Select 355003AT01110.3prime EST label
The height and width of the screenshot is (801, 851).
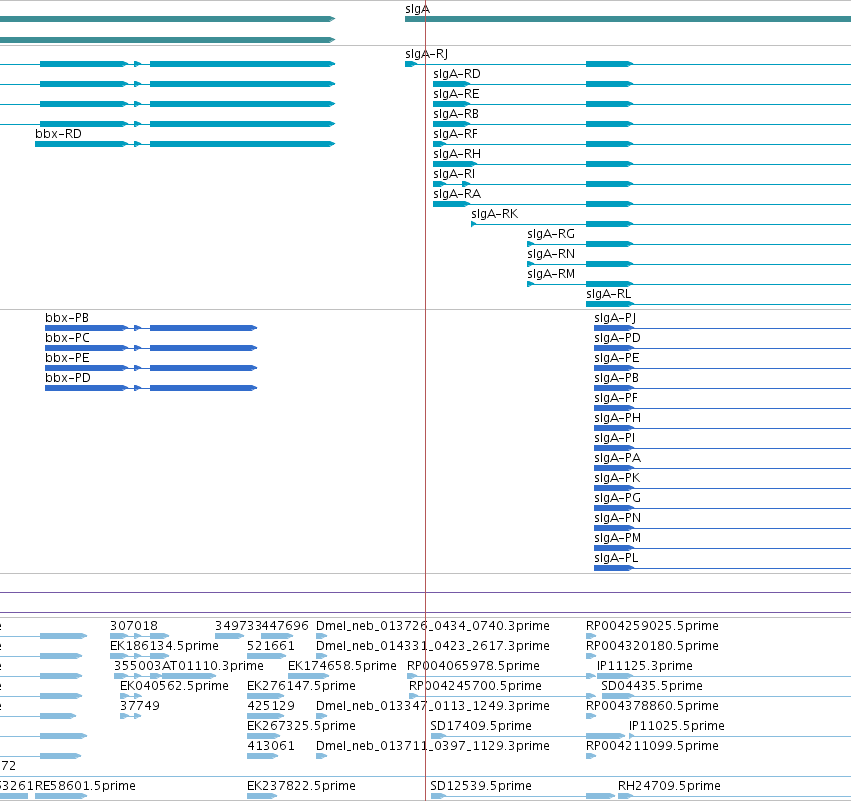(189, 666)
